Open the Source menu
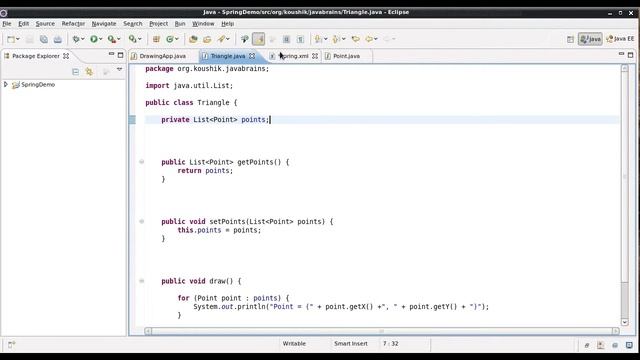The height and width of the screenshot is (360, 640). tap(45, 24)
